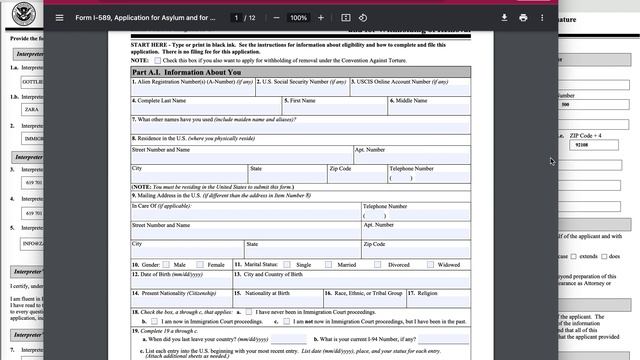Check the Convention Against Torture box
The width and height of the screenshot is (640, 360).
pos(158,60)
